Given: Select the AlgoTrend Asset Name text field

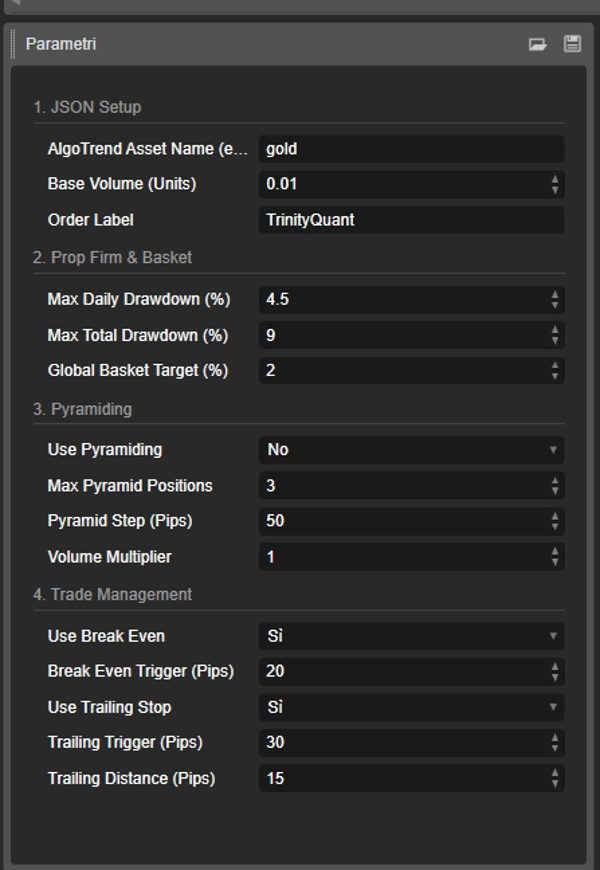Looking at the screenshot, I should tap(410, 149).
